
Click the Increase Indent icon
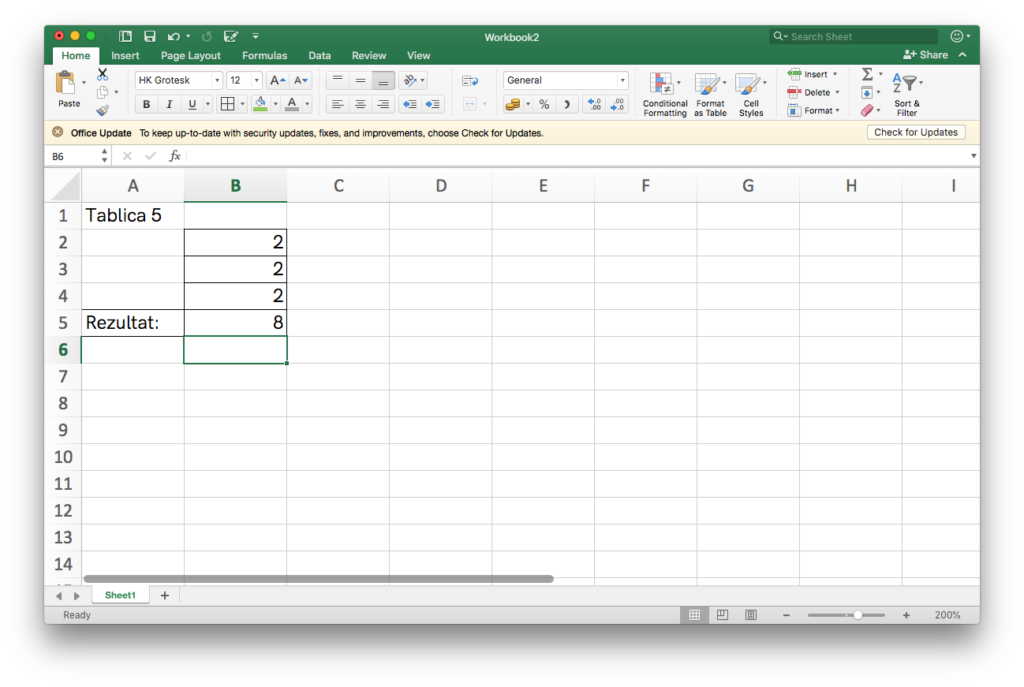coord(433,104)
